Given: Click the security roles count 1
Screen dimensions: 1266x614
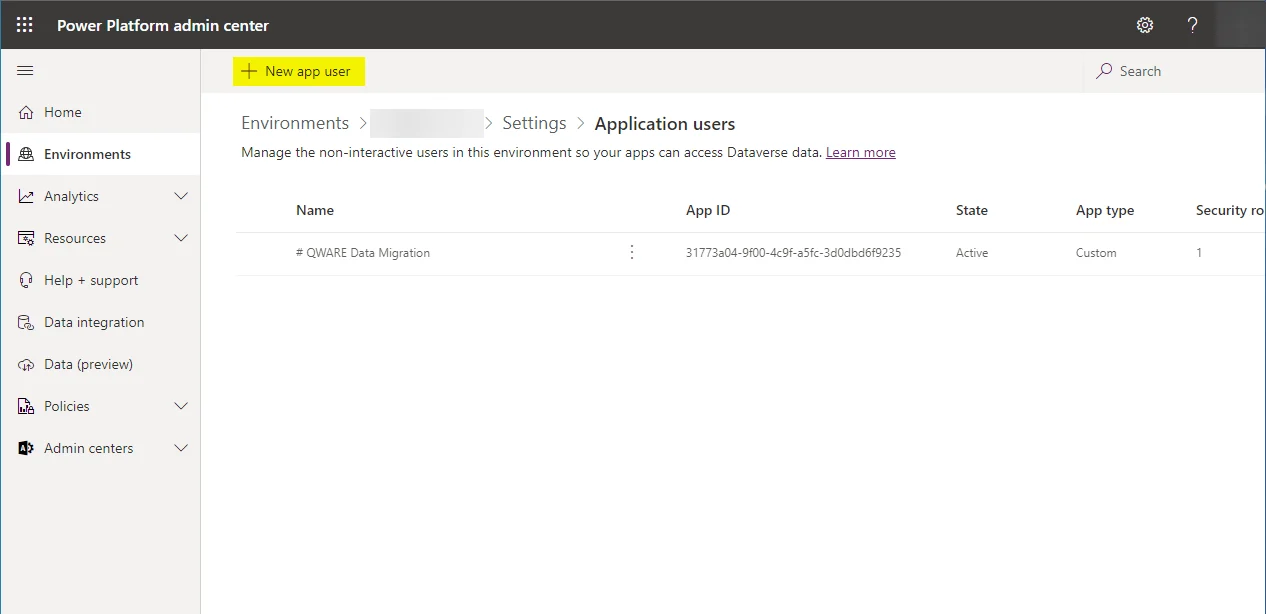Looking at the screenshot, I should click(1199, 253).
